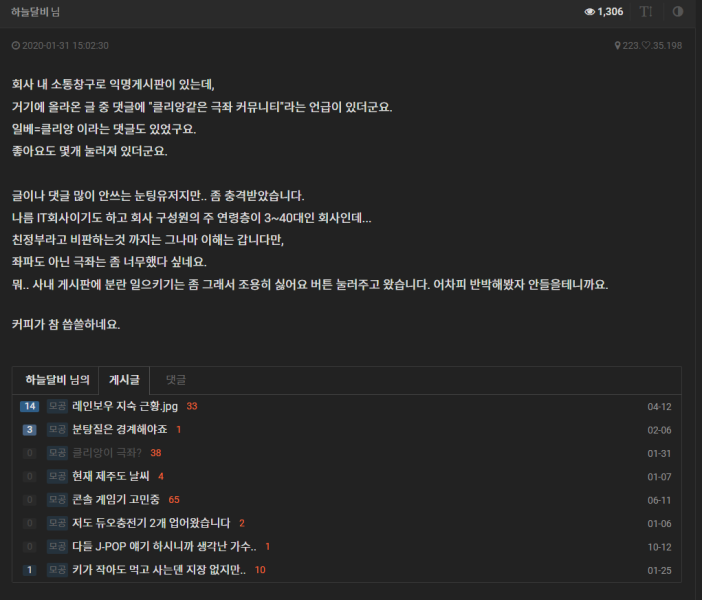Click comment count 65 on 콘솔 게임기 post
This screenshot has width=702, height=600.
(x=174, y=499)
